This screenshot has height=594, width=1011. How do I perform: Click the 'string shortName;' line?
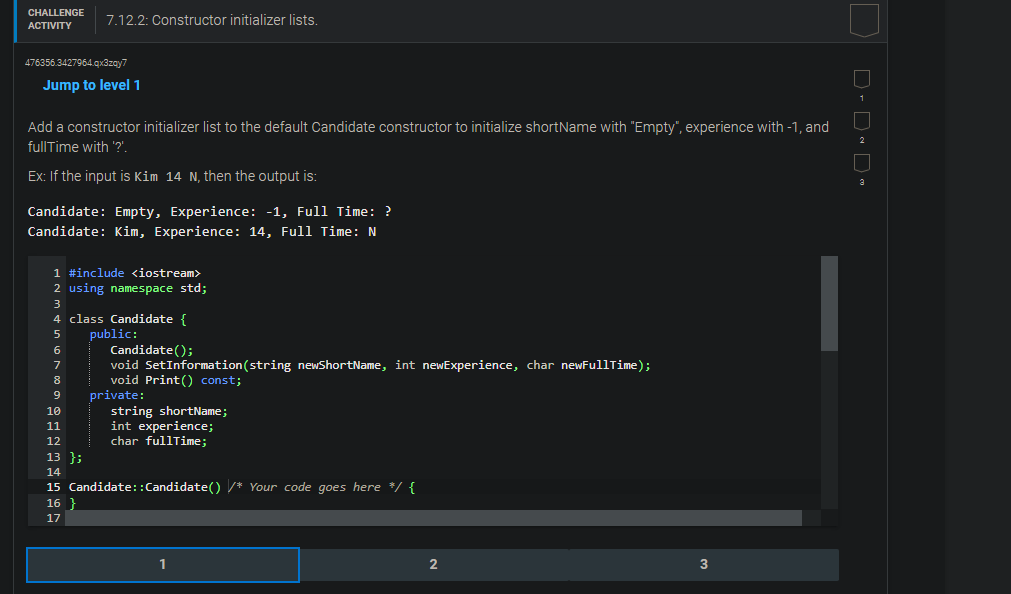[169, 411]
